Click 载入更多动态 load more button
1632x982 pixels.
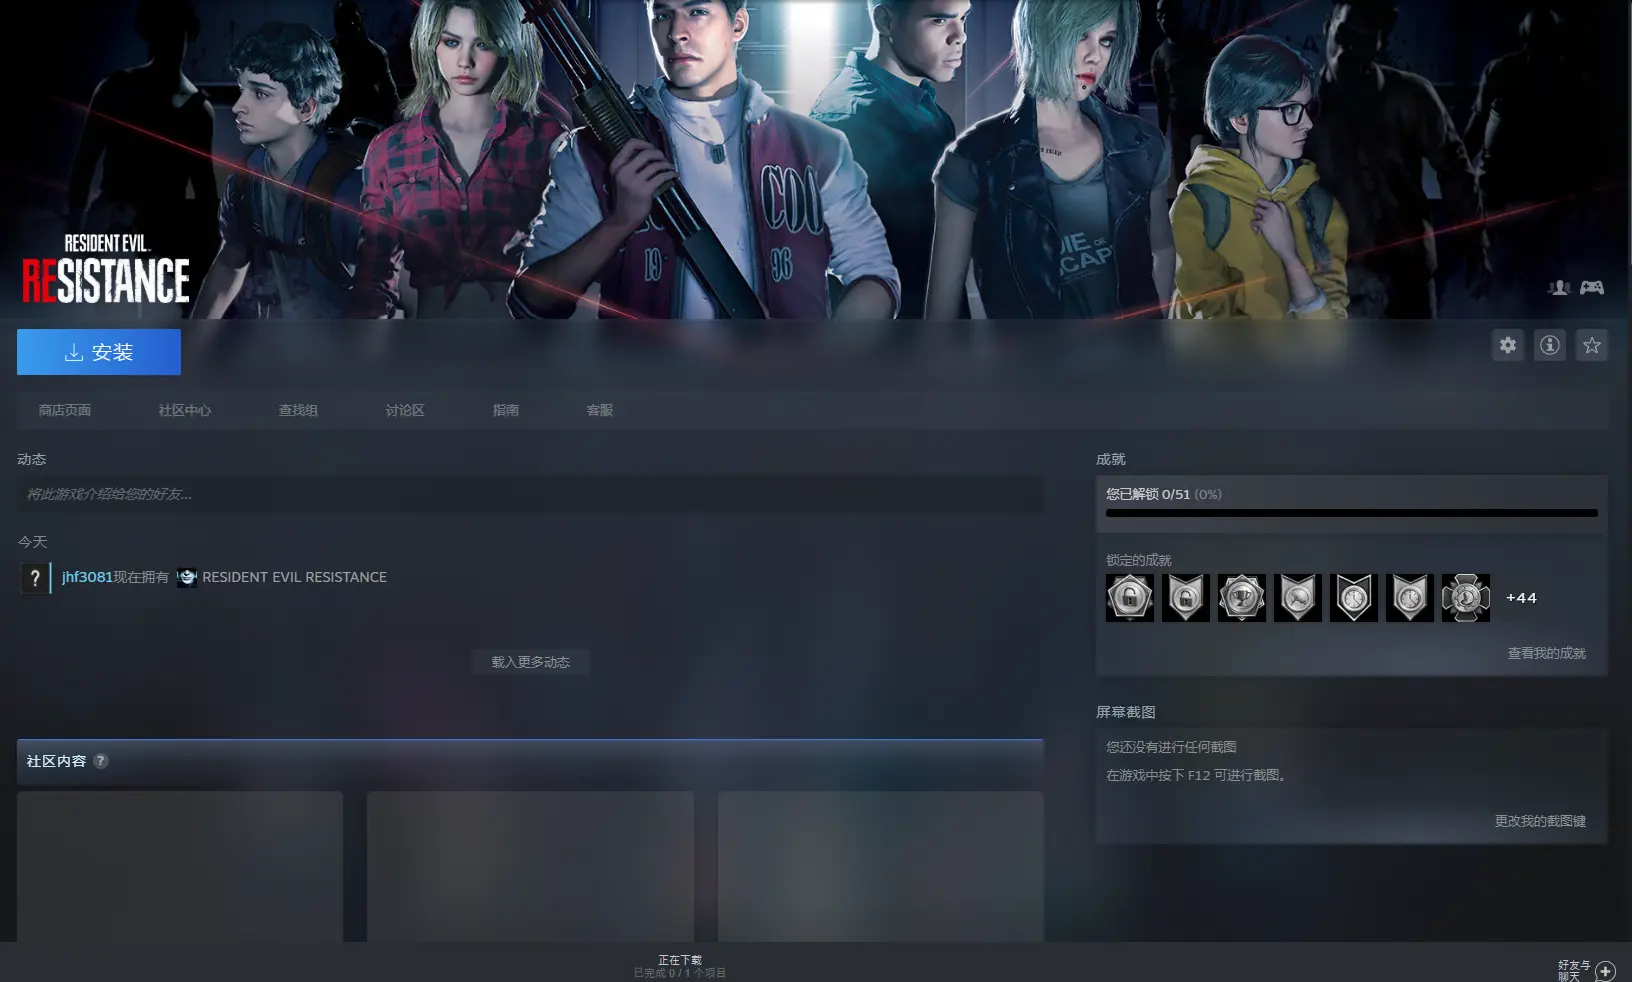[x=530, y=662]
